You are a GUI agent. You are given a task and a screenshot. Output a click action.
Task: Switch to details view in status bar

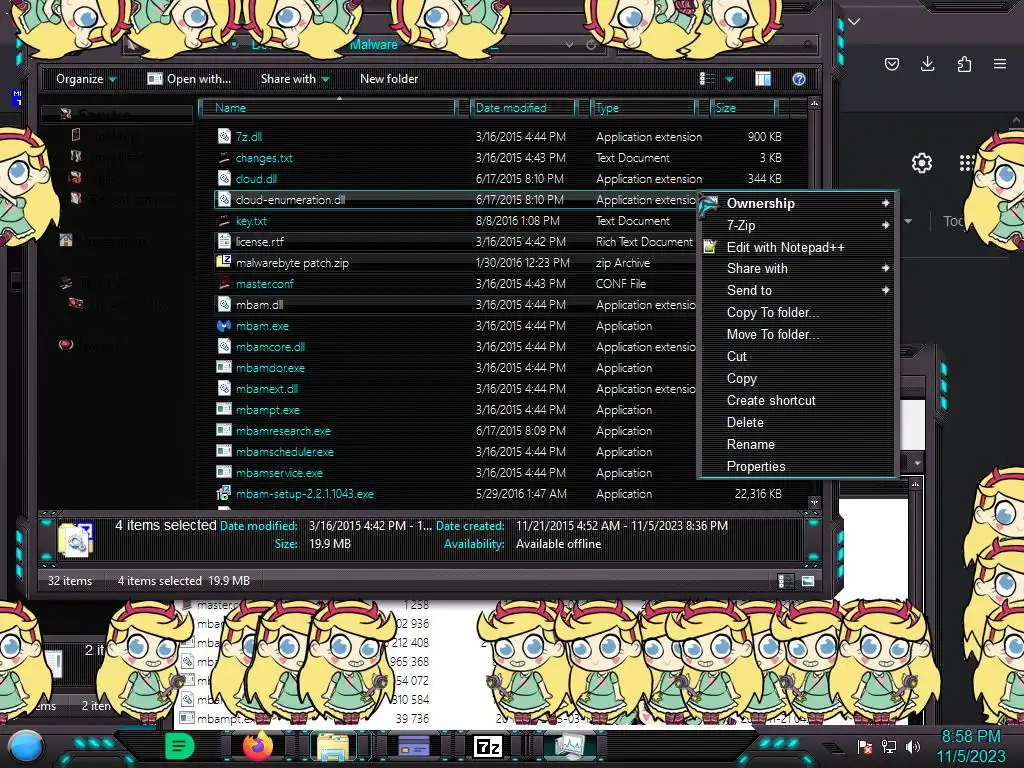click(786, 581)
